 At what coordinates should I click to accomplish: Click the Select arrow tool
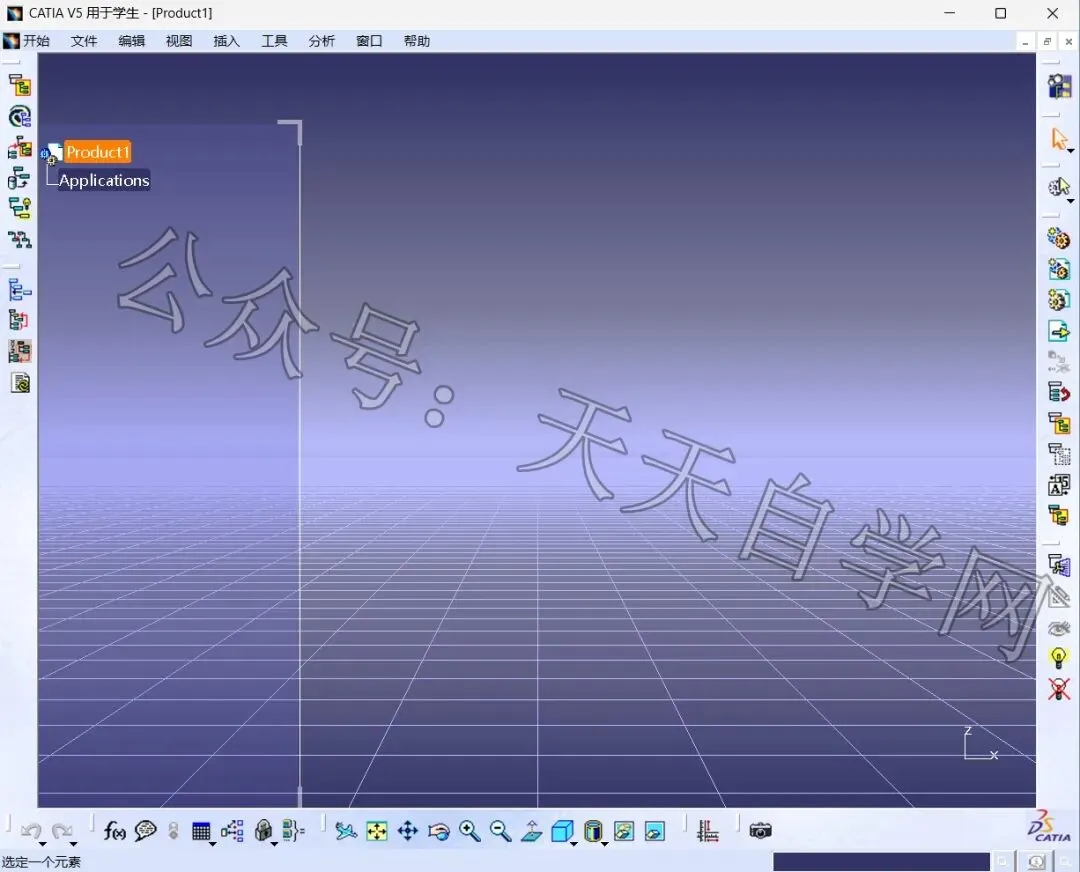click(x=1058, y=138)
